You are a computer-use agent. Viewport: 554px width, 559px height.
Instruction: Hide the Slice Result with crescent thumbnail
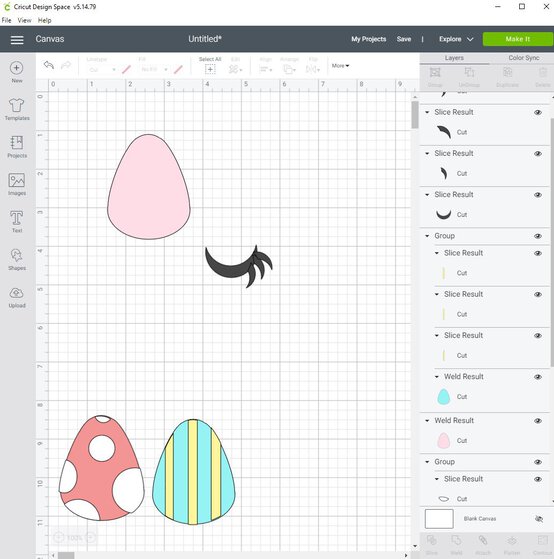pos(538,195)
